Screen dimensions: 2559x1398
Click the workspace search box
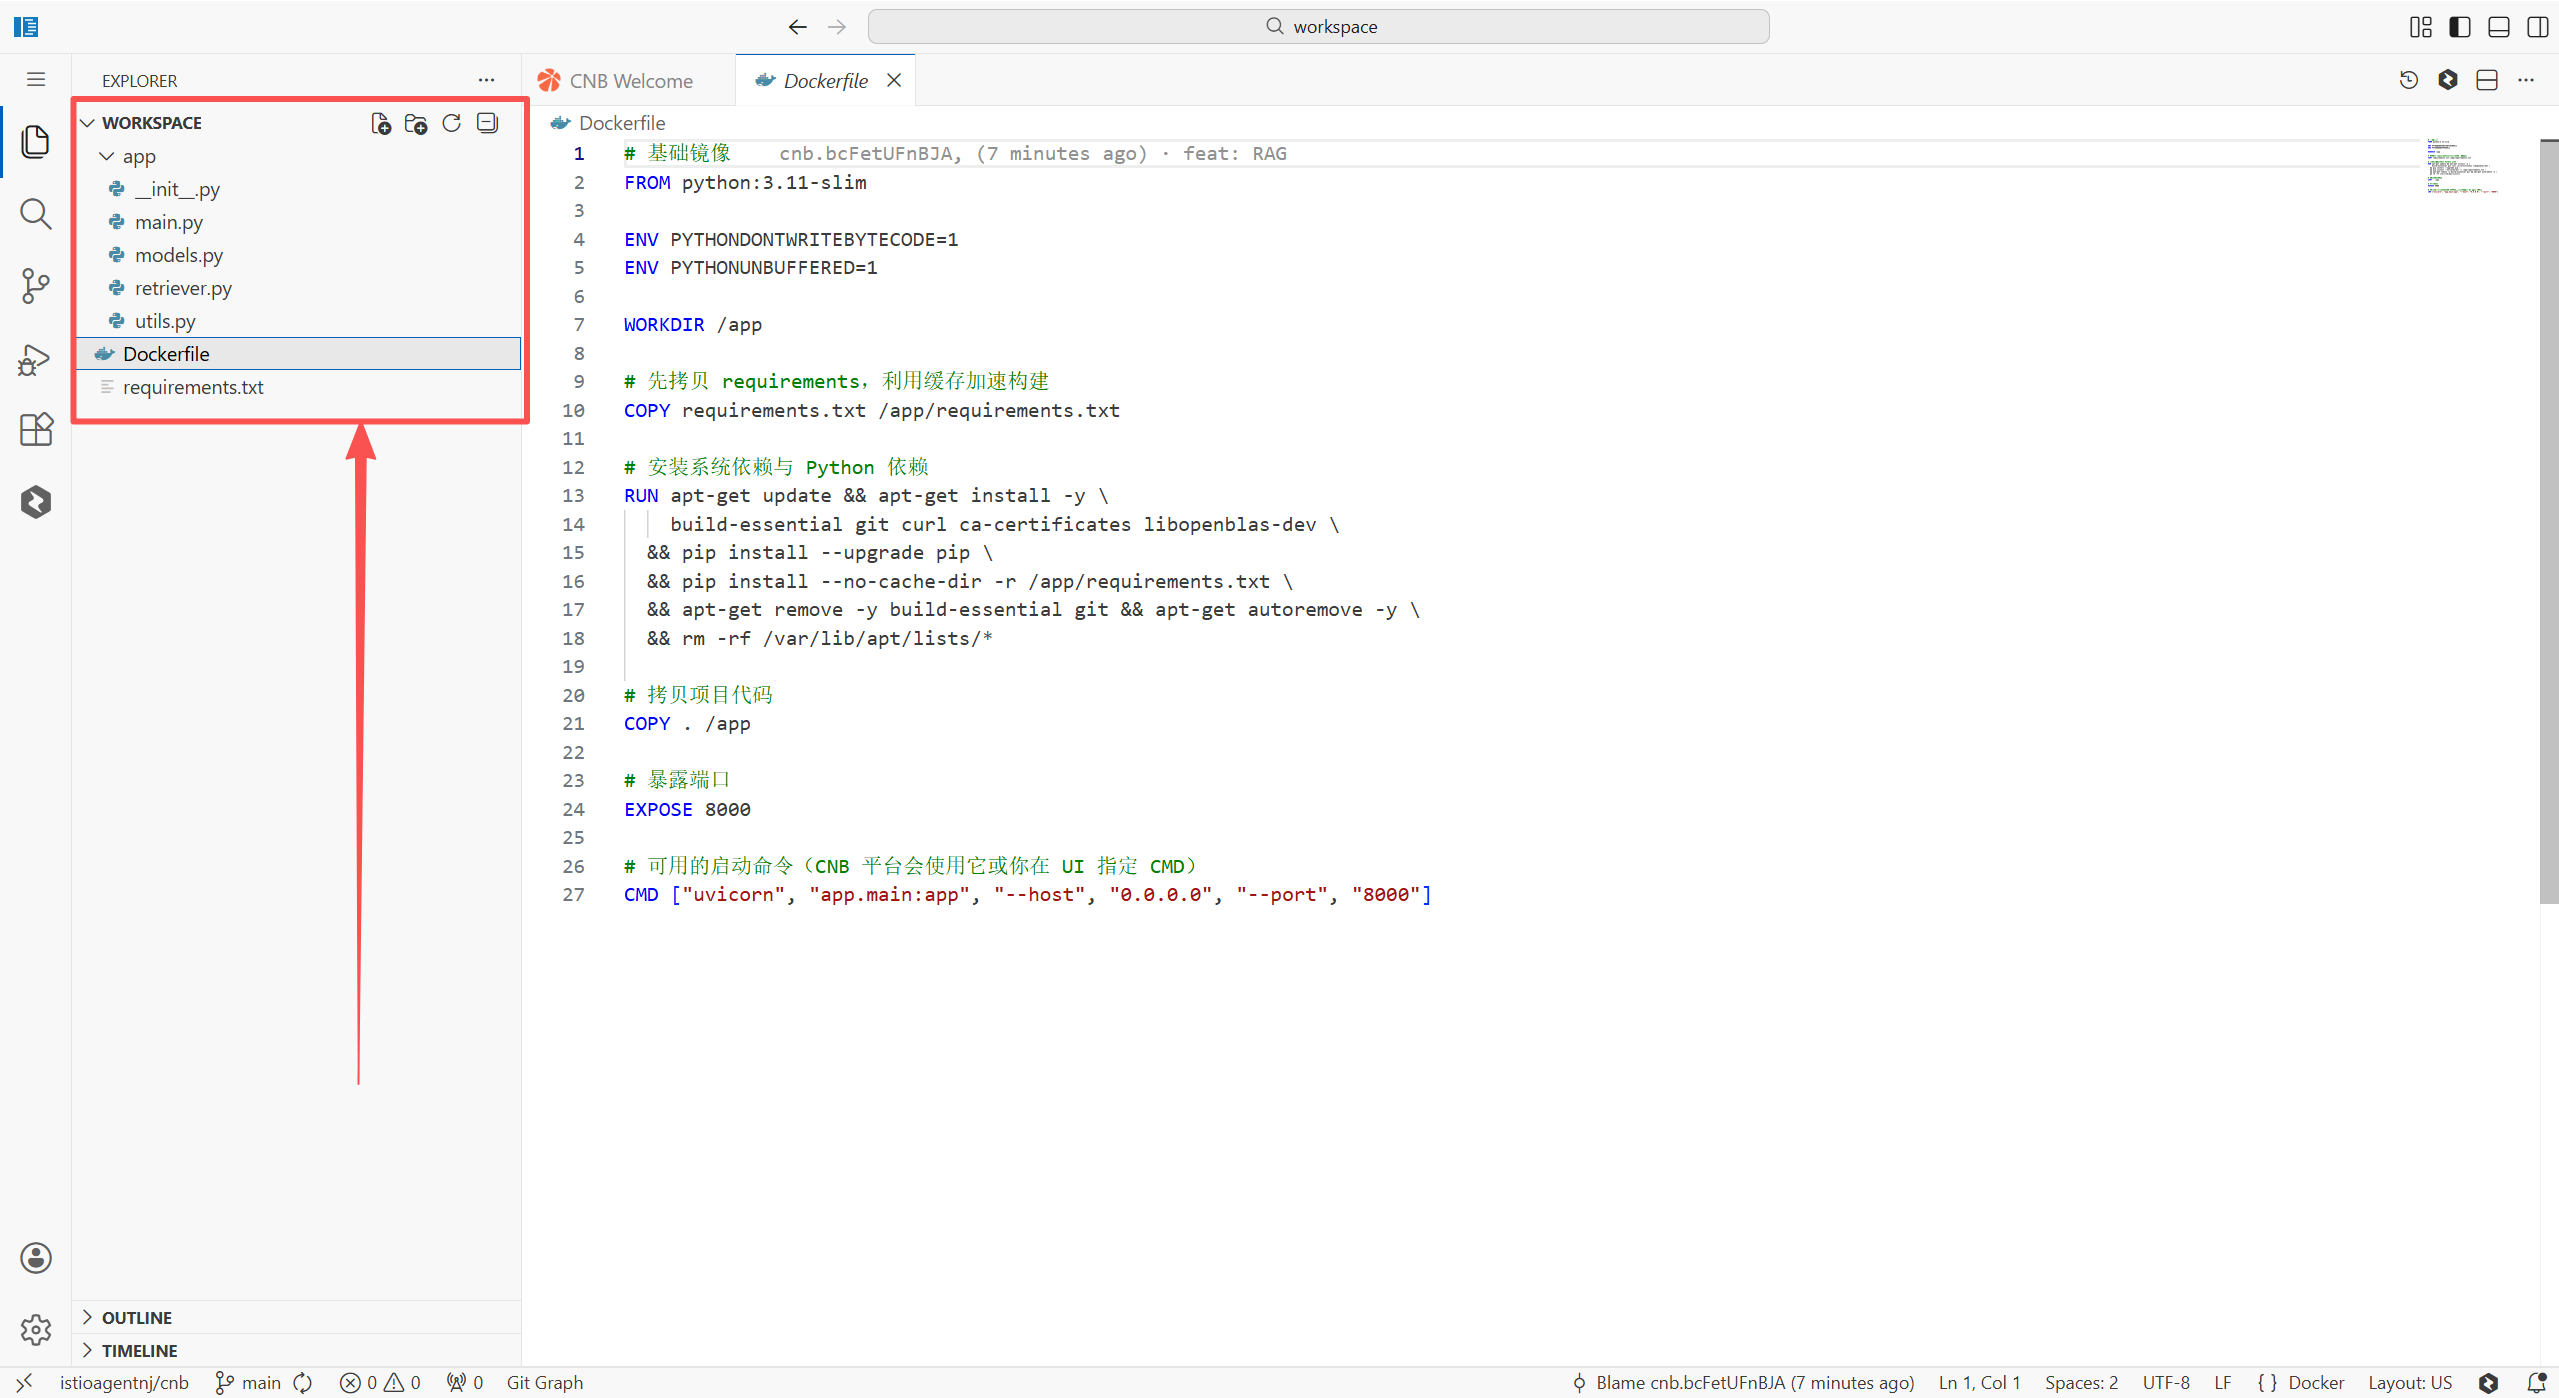[x=1318, y=27]
